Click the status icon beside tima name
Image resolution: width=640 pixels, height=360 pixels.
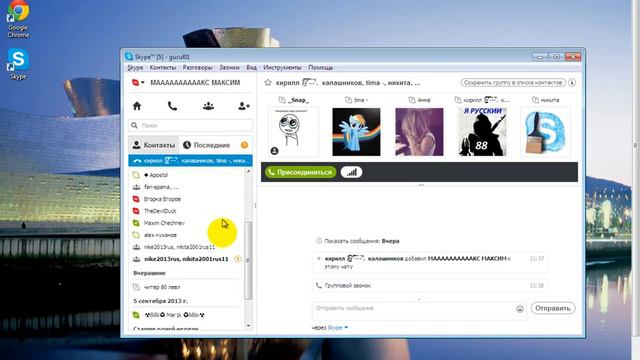click(348, 100)
